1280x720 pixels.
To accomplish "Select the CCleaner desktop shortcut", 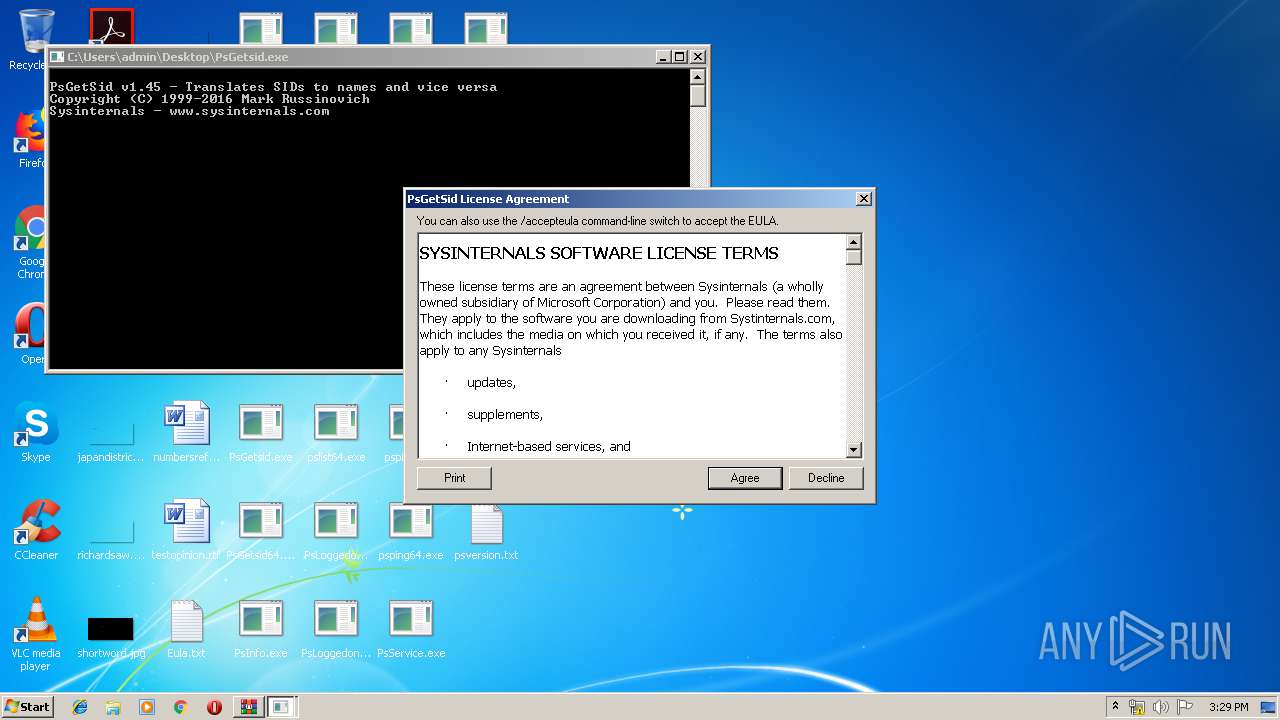I will (x=36, y=530).
